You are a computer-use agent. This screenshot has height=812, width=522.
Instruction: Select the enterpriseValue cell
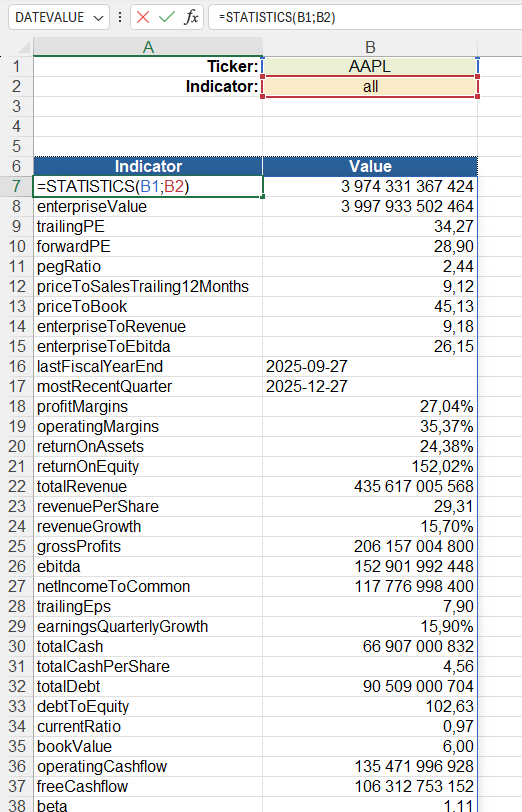148,207
